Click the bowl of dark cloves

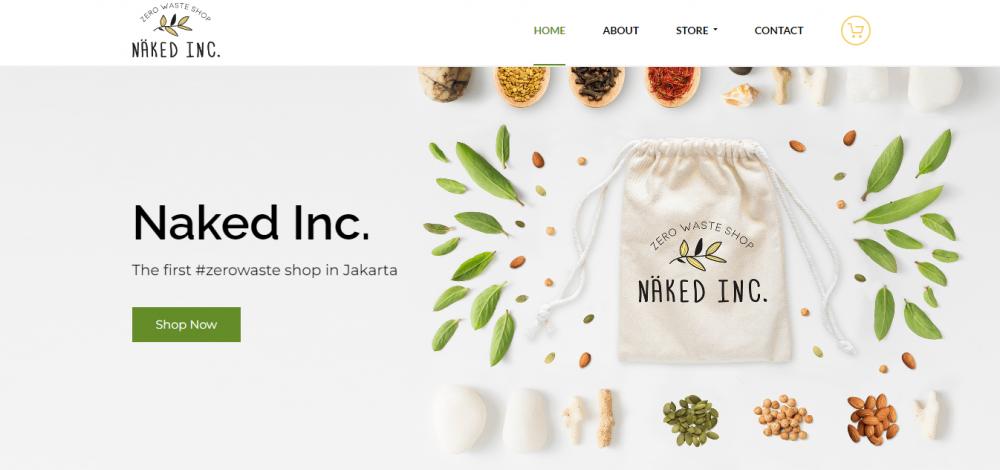(596, 85)
